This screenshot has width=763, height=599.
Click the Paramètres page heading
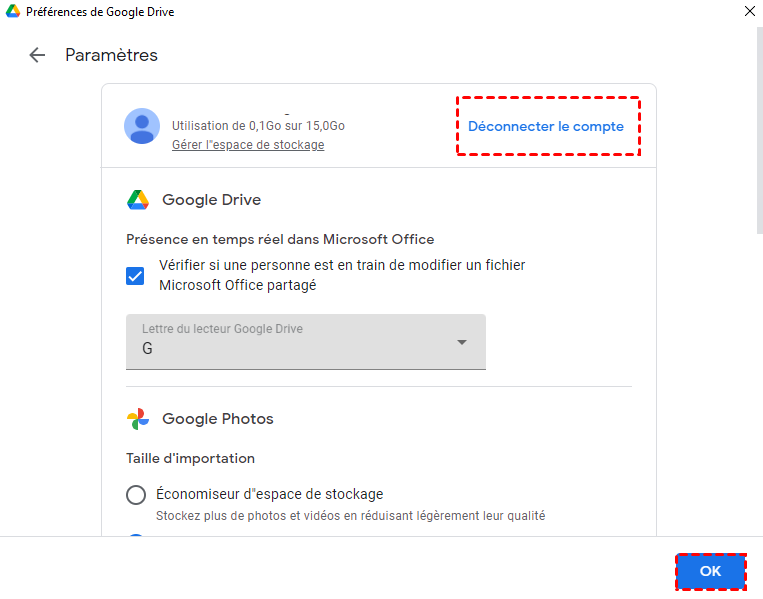tap(111, 55)
